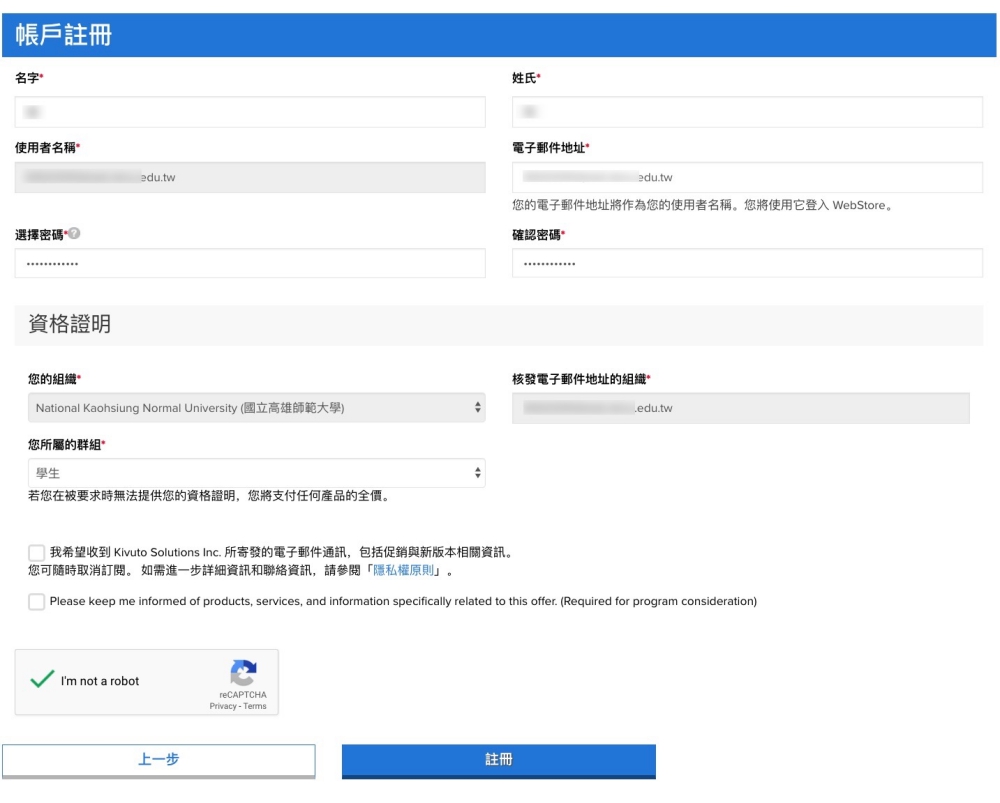This screenshot has width=1000, height=803.
Task: Check 'Please keep me informed' offer checkbox
Action: tap(37, 601)
